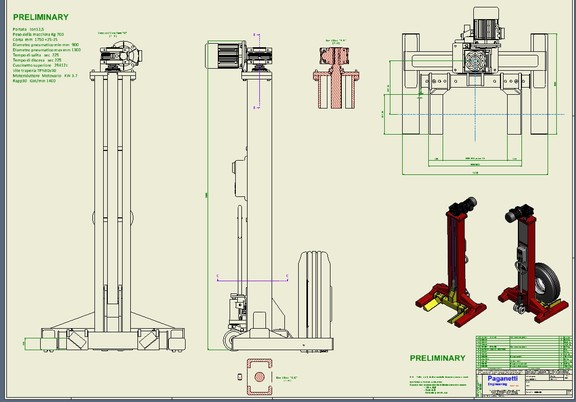Viewport: 576px width, 402px height.
Task: Select the front elevation view of the column lift
Action: click(x=112, y=197)
